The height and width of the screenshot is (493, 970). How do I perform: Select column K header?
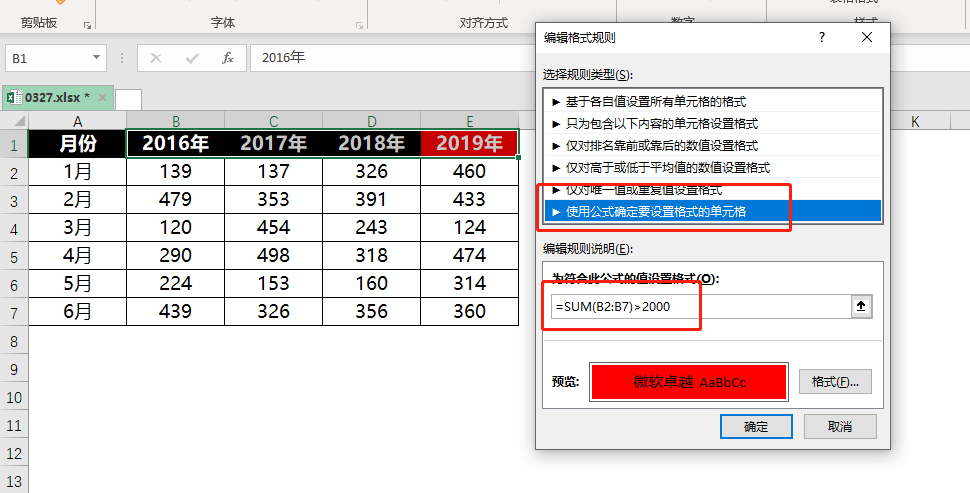pyautogui.click(x=914, y=121)
